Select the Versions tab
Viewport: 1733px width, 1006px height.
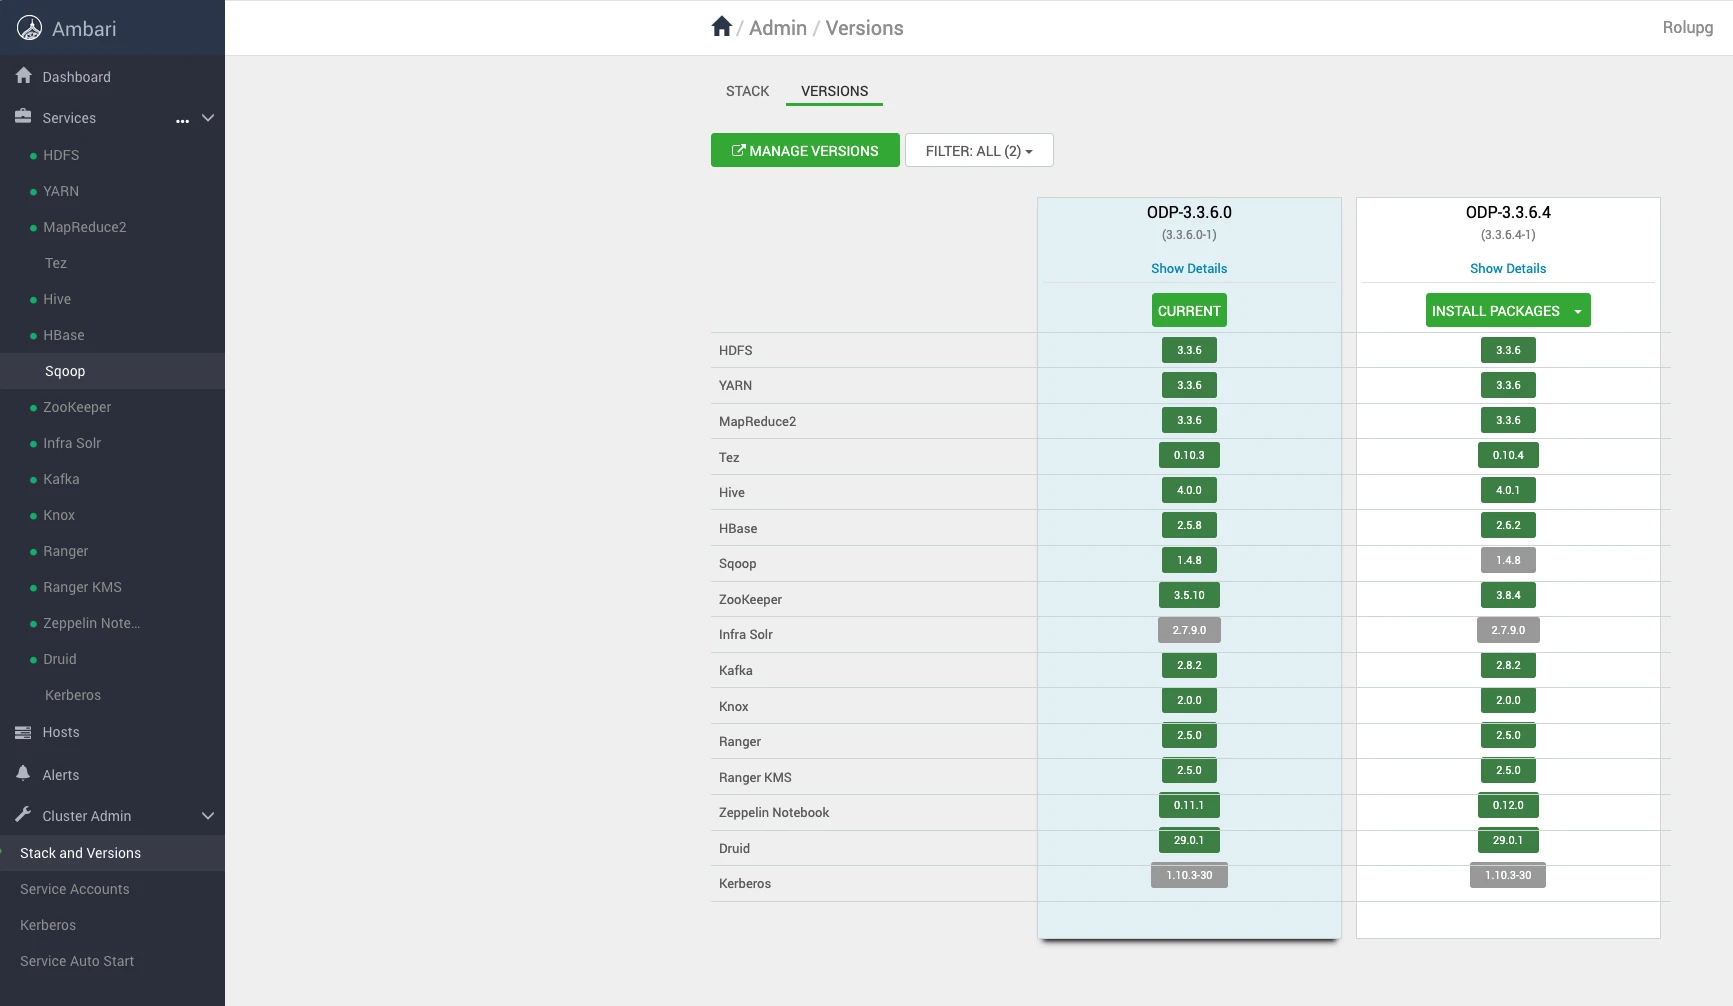(835, 91)
